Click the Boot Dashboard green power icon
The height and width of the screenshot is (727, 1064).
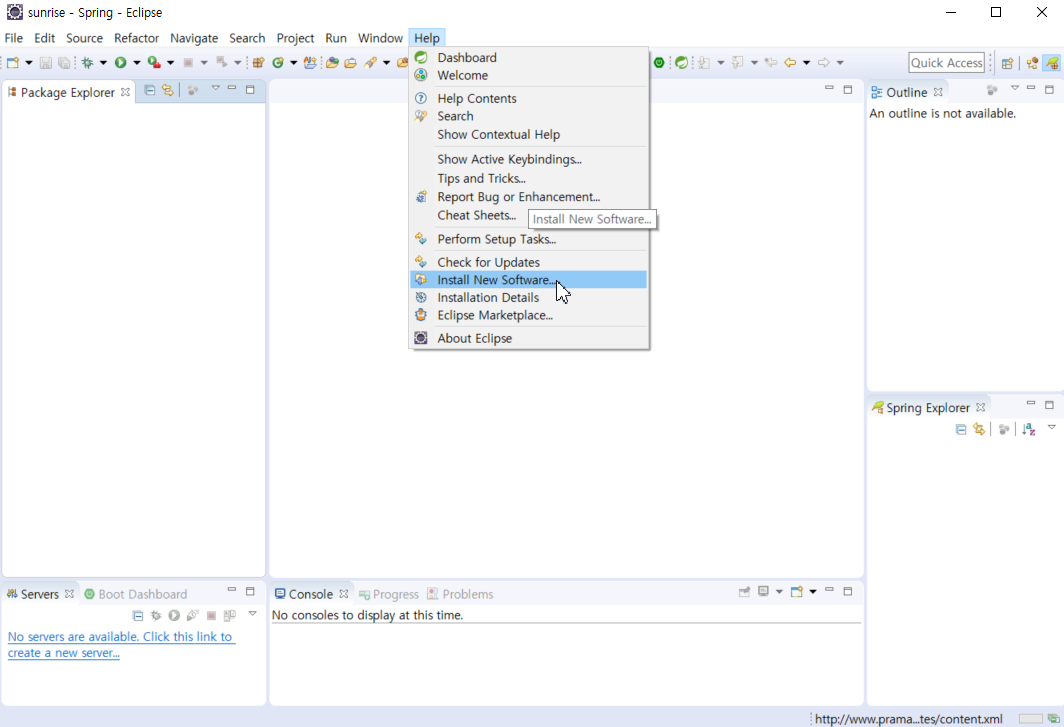coord(659,62)
